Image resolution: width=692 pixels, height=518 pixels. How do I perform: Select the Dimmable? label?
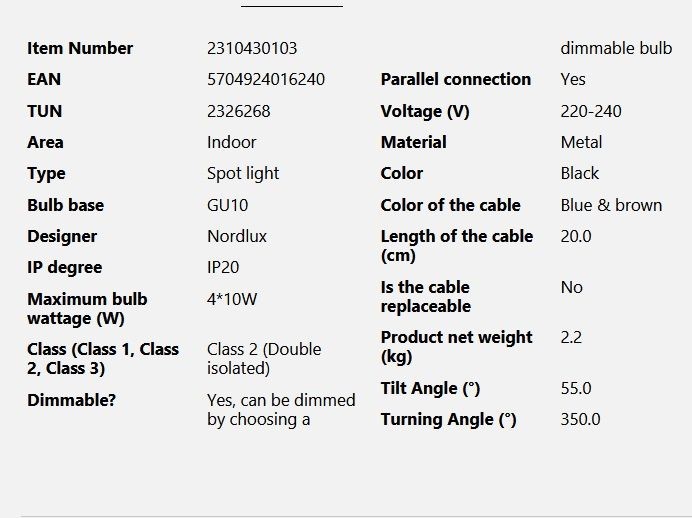click(x=71, y=400)
